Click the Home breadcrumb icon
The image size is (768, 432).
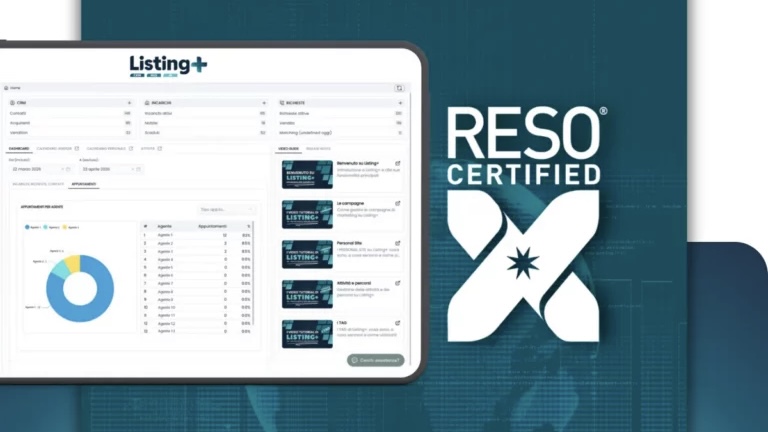click(6, 88)
